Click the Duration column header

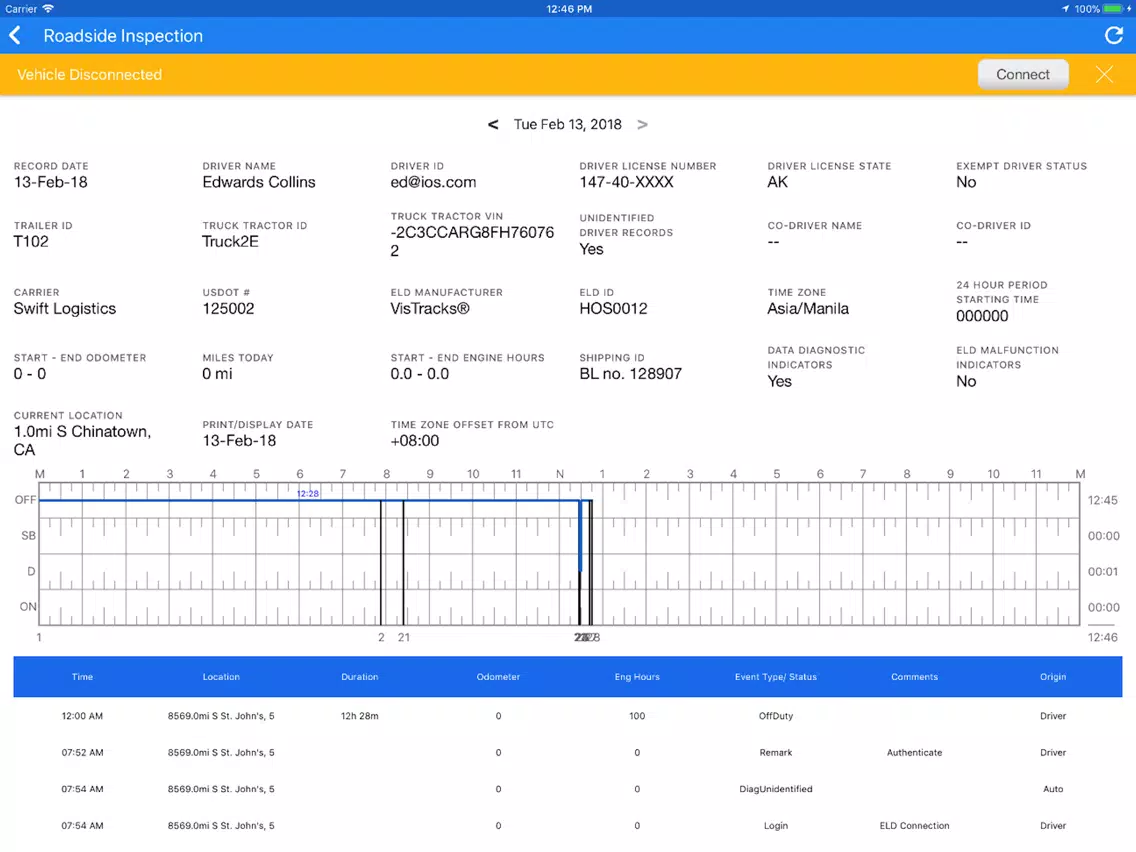(359, 677)
